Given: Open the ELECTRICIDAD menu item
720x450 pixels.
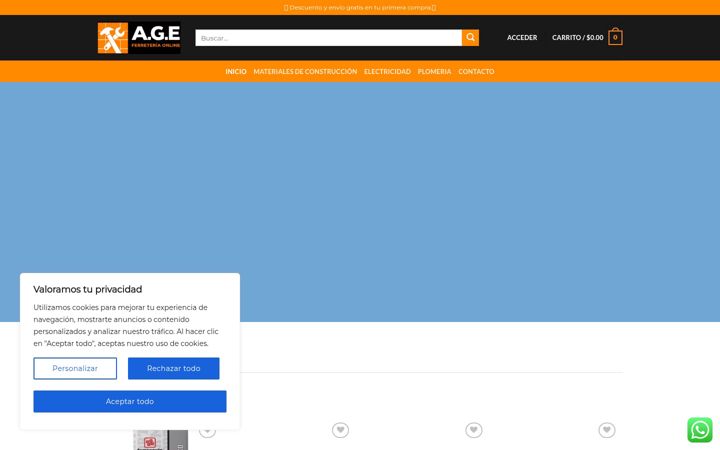Looking at the screenshot, I should pos(387,72).
